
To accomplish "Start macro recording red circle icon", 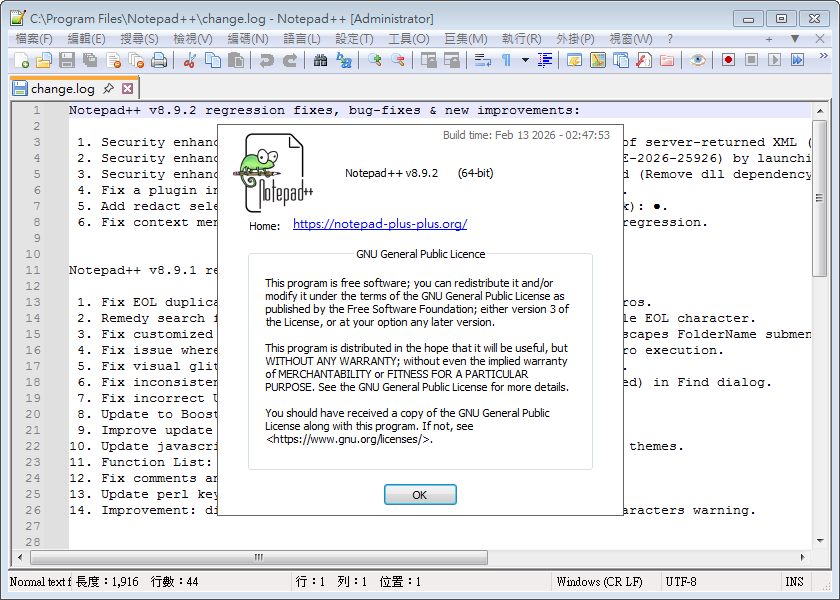I will coord(728,60).
